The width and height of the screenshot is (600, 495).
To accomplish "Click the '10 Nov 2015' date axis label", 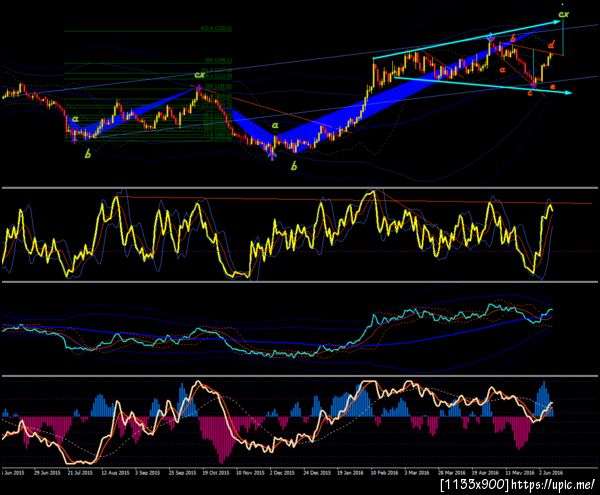I will [249, 473].
